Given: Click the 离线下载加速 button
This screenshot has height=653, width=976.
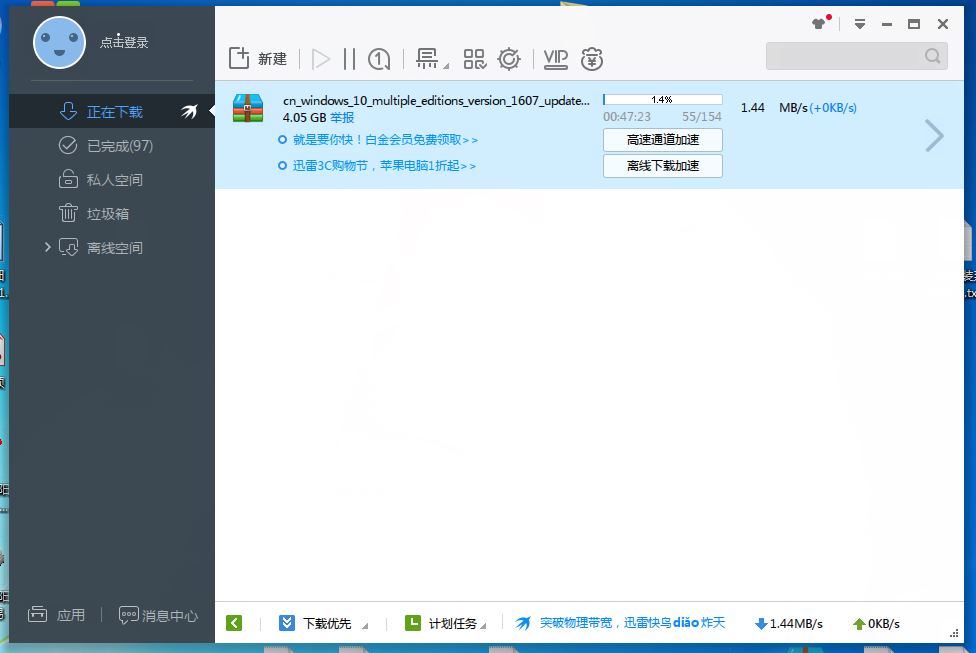Looking at the screenshot, I should pyautogui.click(x=662, y=166).
